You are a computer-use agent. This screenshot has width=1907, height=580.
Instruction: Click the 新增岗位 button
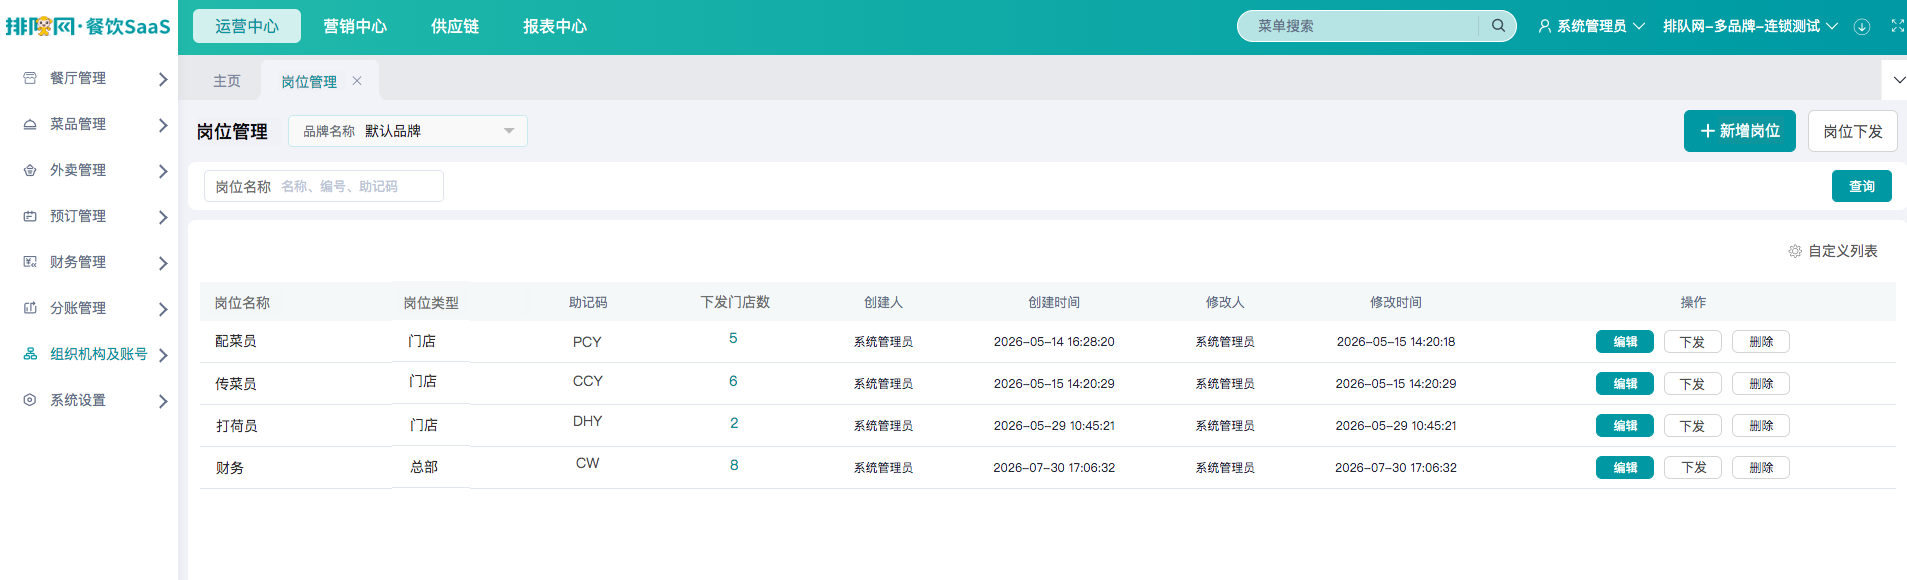pos(1740,131)
